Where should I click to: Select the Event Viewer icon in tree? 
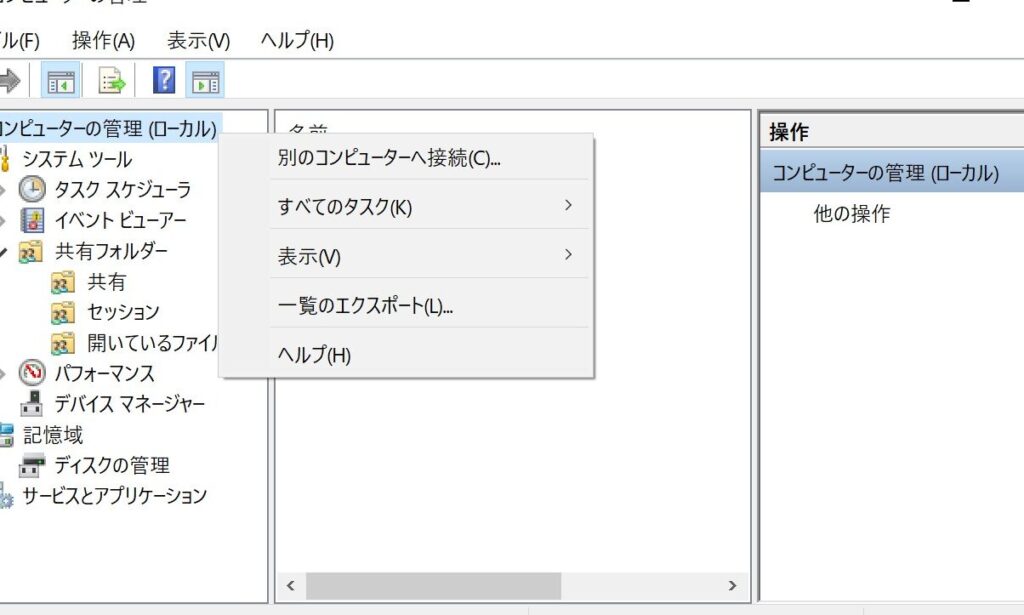(x=32, y=220)
